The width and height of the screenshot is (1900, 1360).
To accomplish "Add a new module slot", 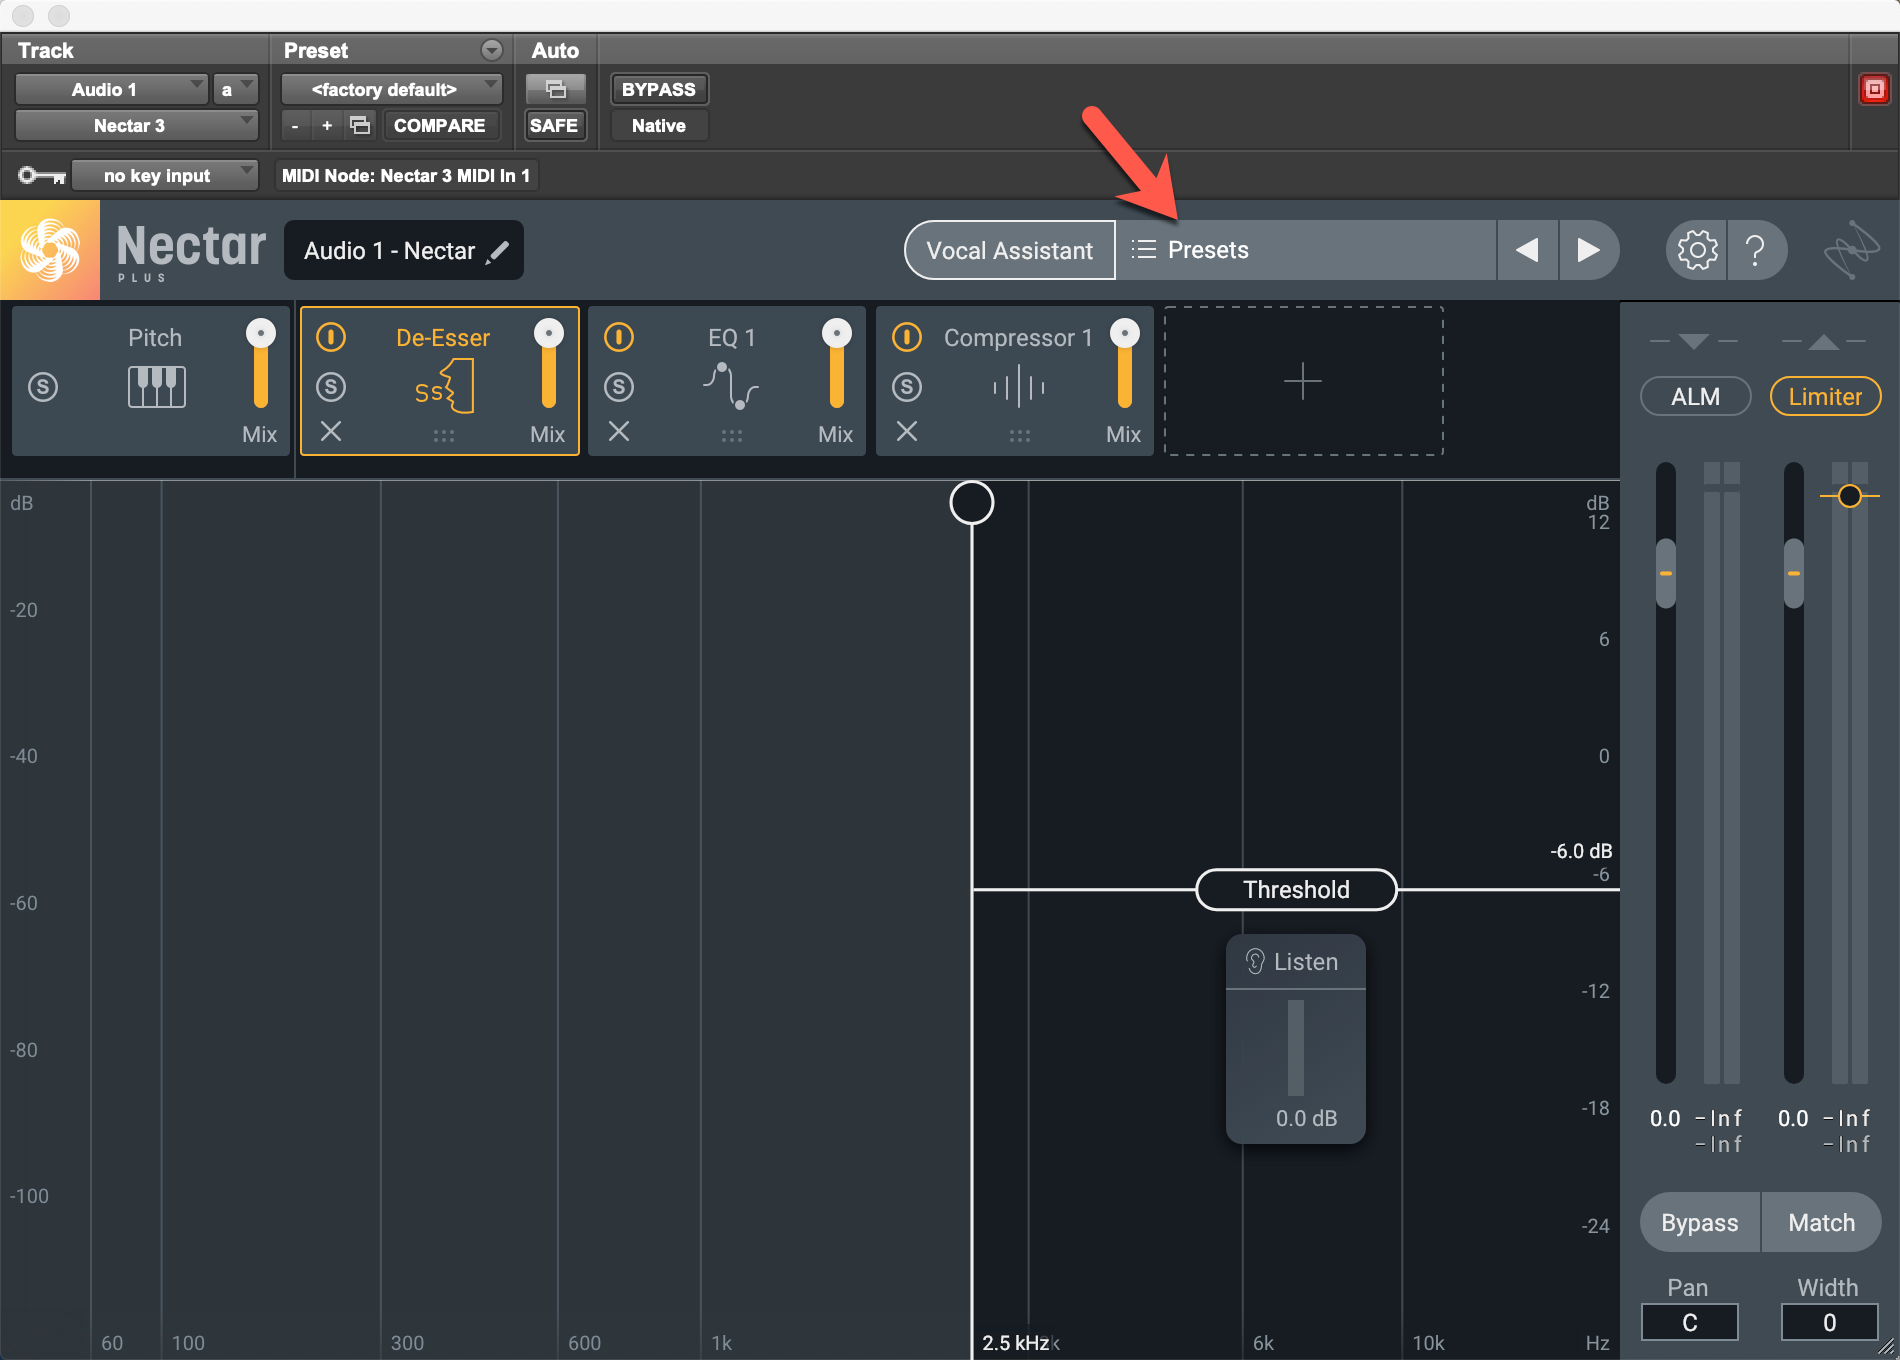I will coord(1303,381).
